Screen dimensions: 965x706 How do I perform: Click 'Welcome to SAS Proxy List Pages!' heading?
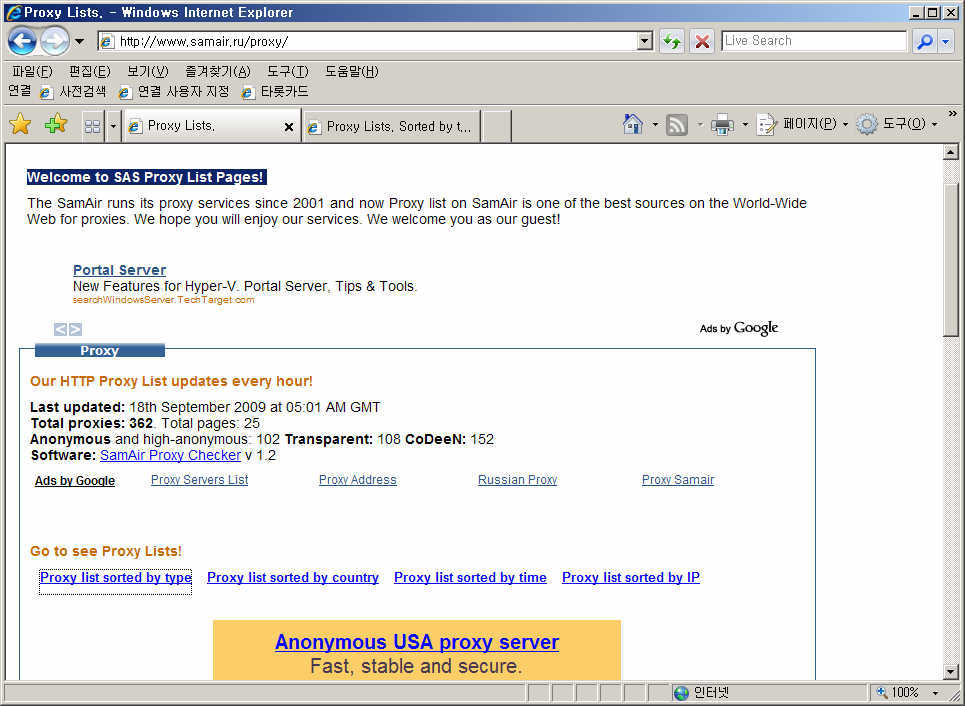click(x=146, y=177)
